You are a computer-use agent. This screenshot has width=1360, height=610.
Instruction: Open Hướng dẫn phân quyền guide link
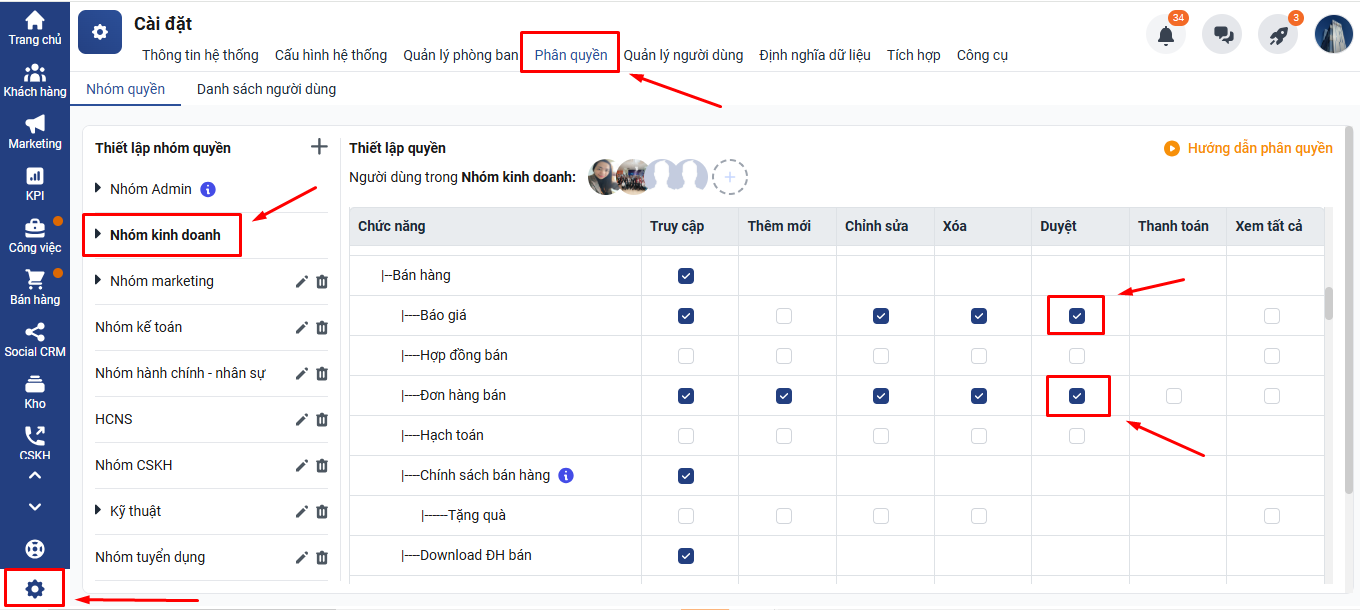click(1248, 148)
